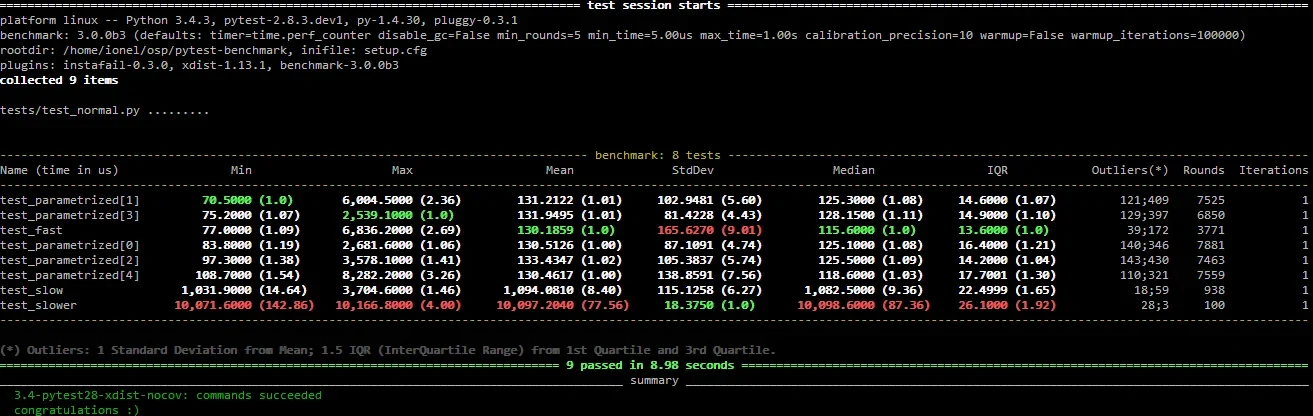This screenshot has height=416, width=1313.
Task: Click the Rounds column header
Action: 1203,170
